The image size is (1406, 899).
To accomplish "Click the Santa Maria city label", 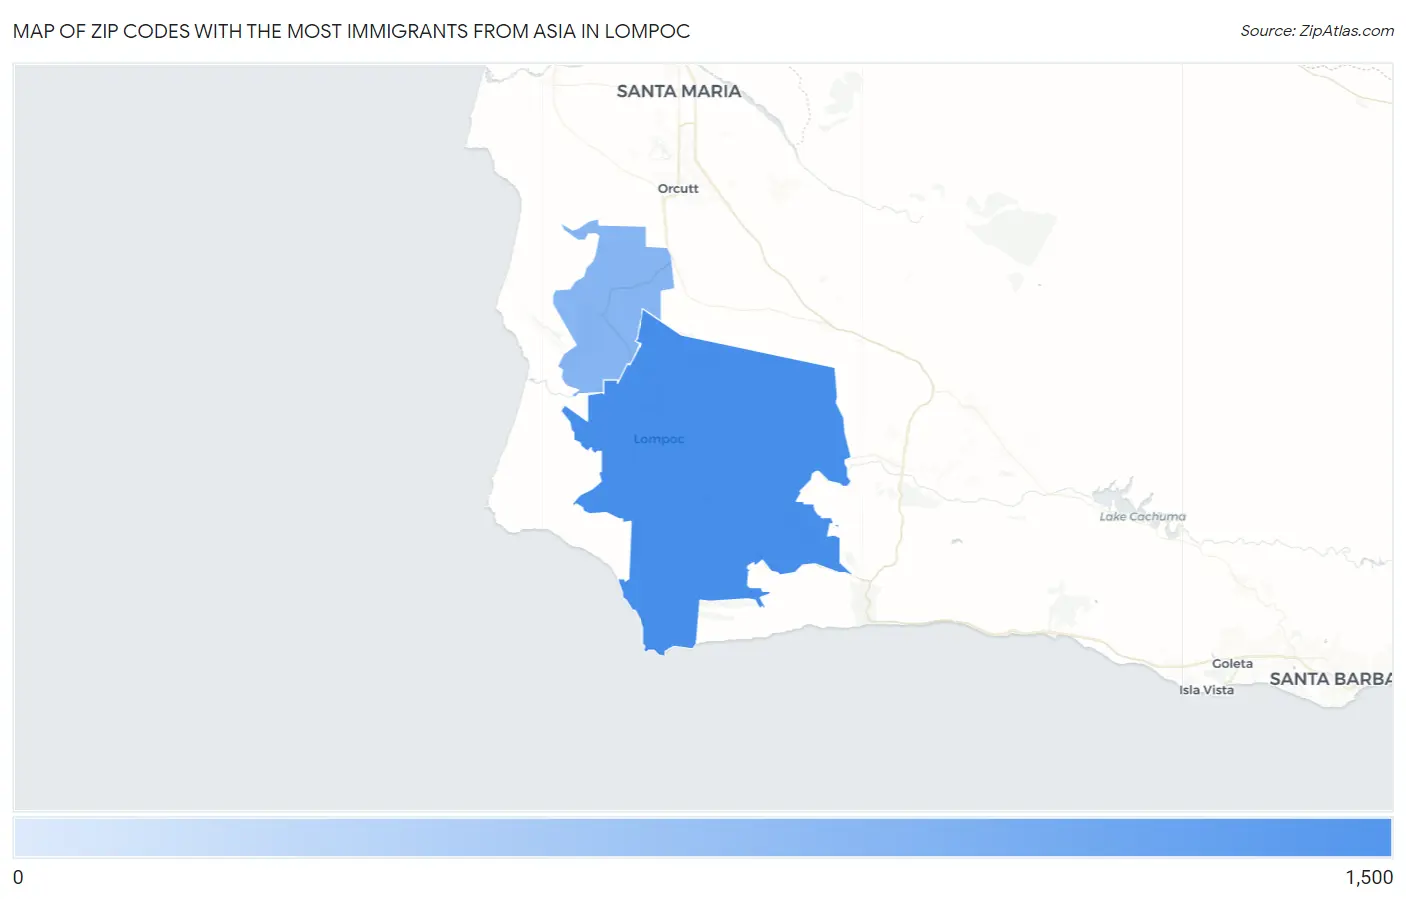I will coord(679,91).
